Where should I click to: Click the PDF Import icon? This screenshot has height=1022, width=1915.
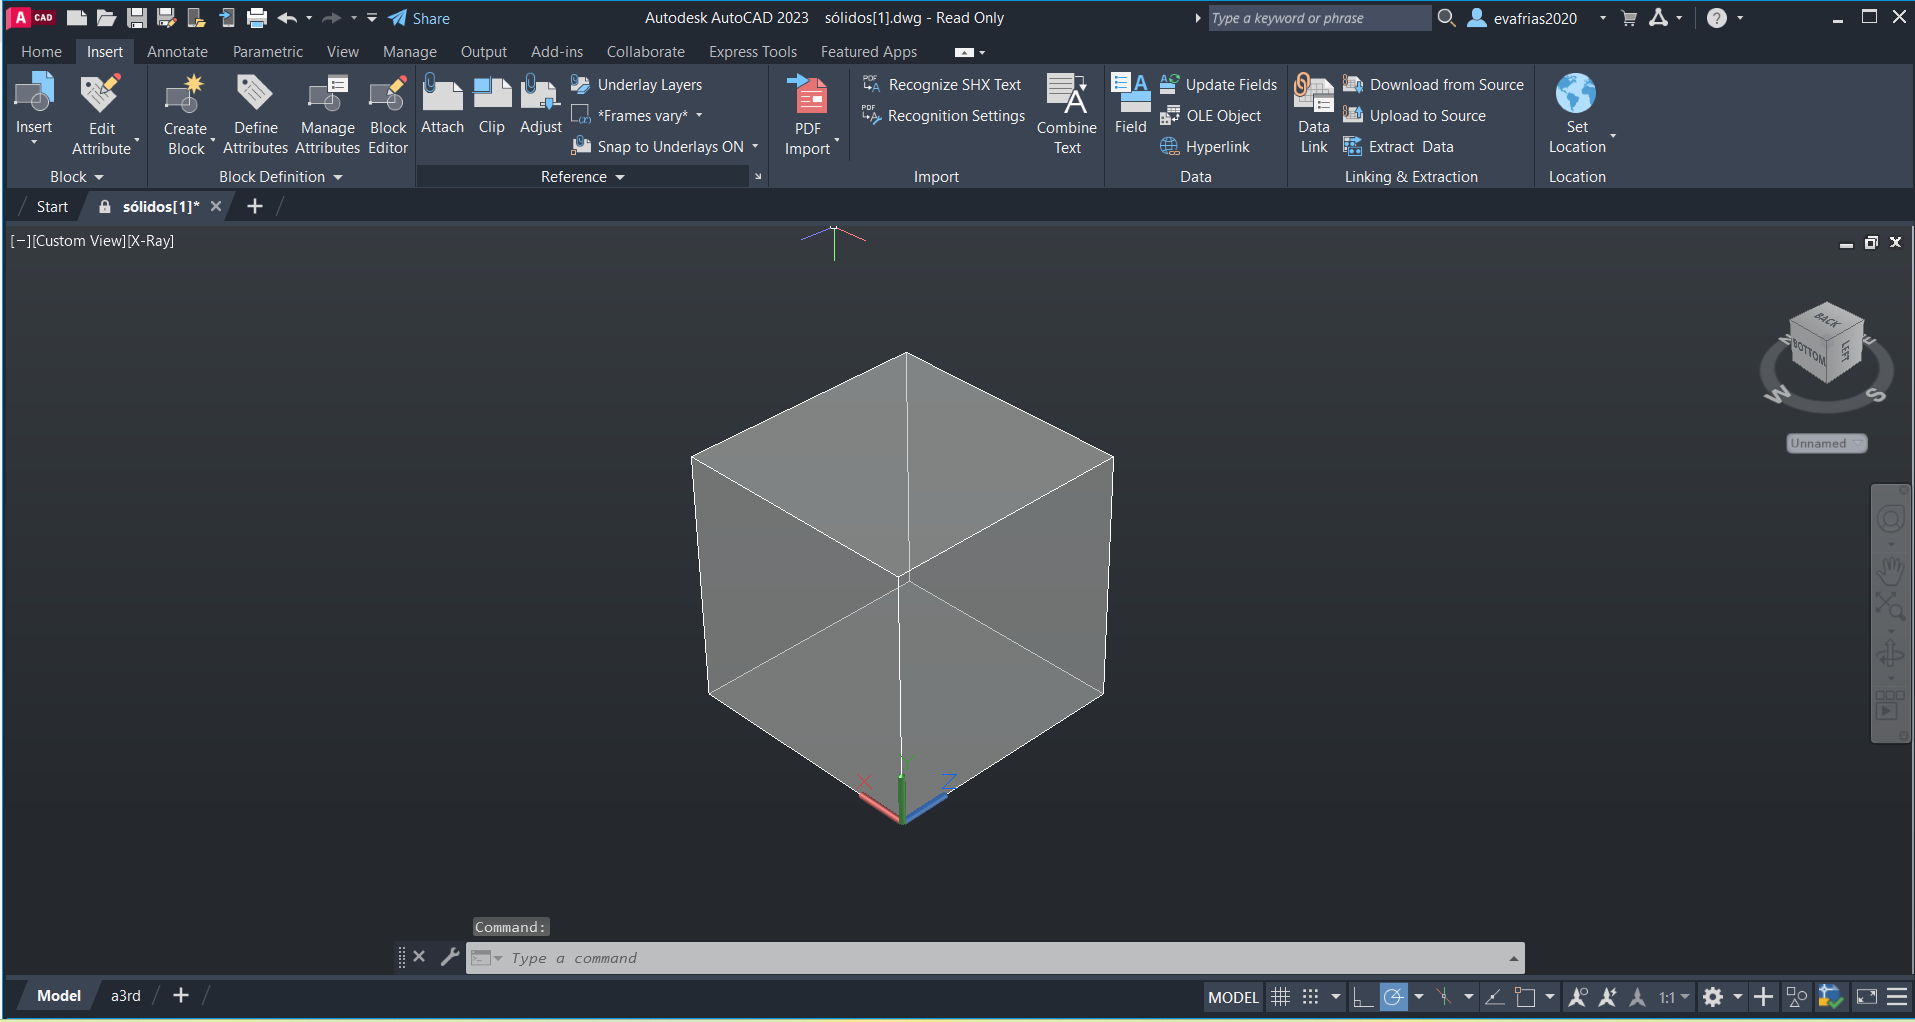tap(808, 96)
